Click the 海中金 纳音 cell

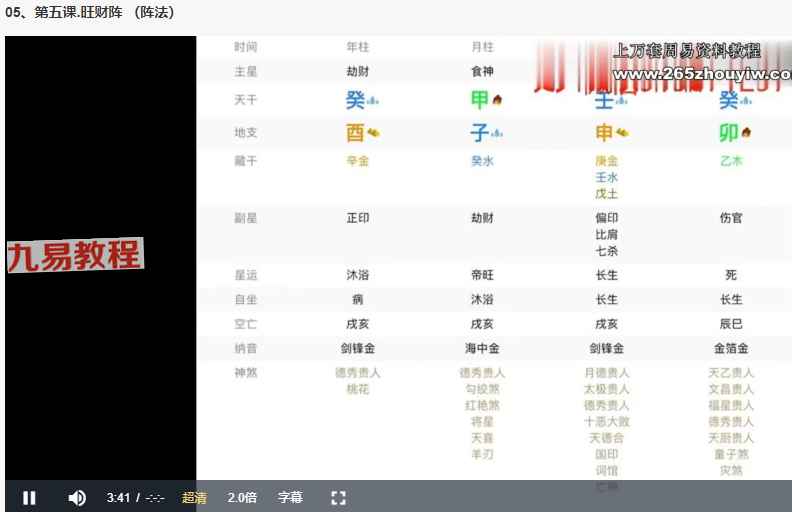[x=481, y=348]
